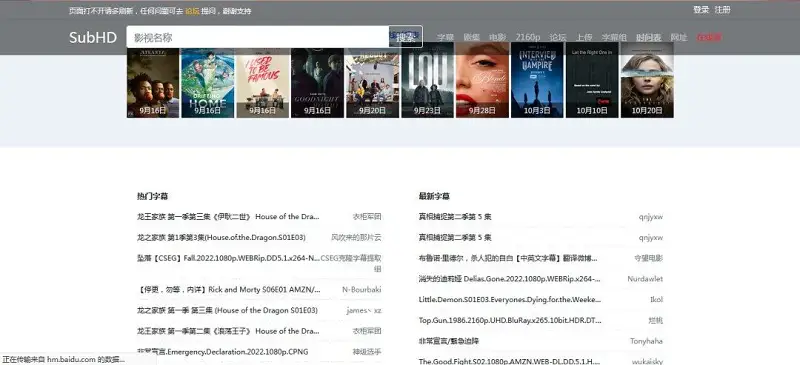Click the 登录 login link
Screen dimensions: 800x365
pyautogui.click(x=701, y=10)
